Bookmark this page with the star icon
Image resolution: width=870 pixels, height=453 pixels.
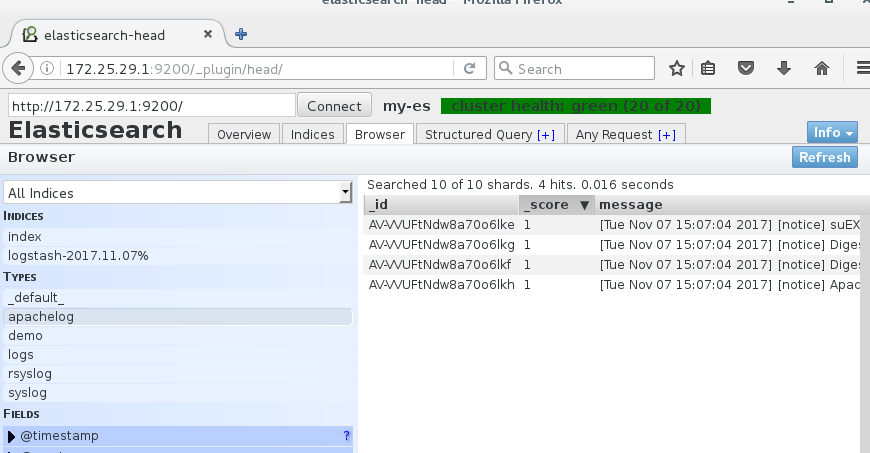(x=676, y=68)
